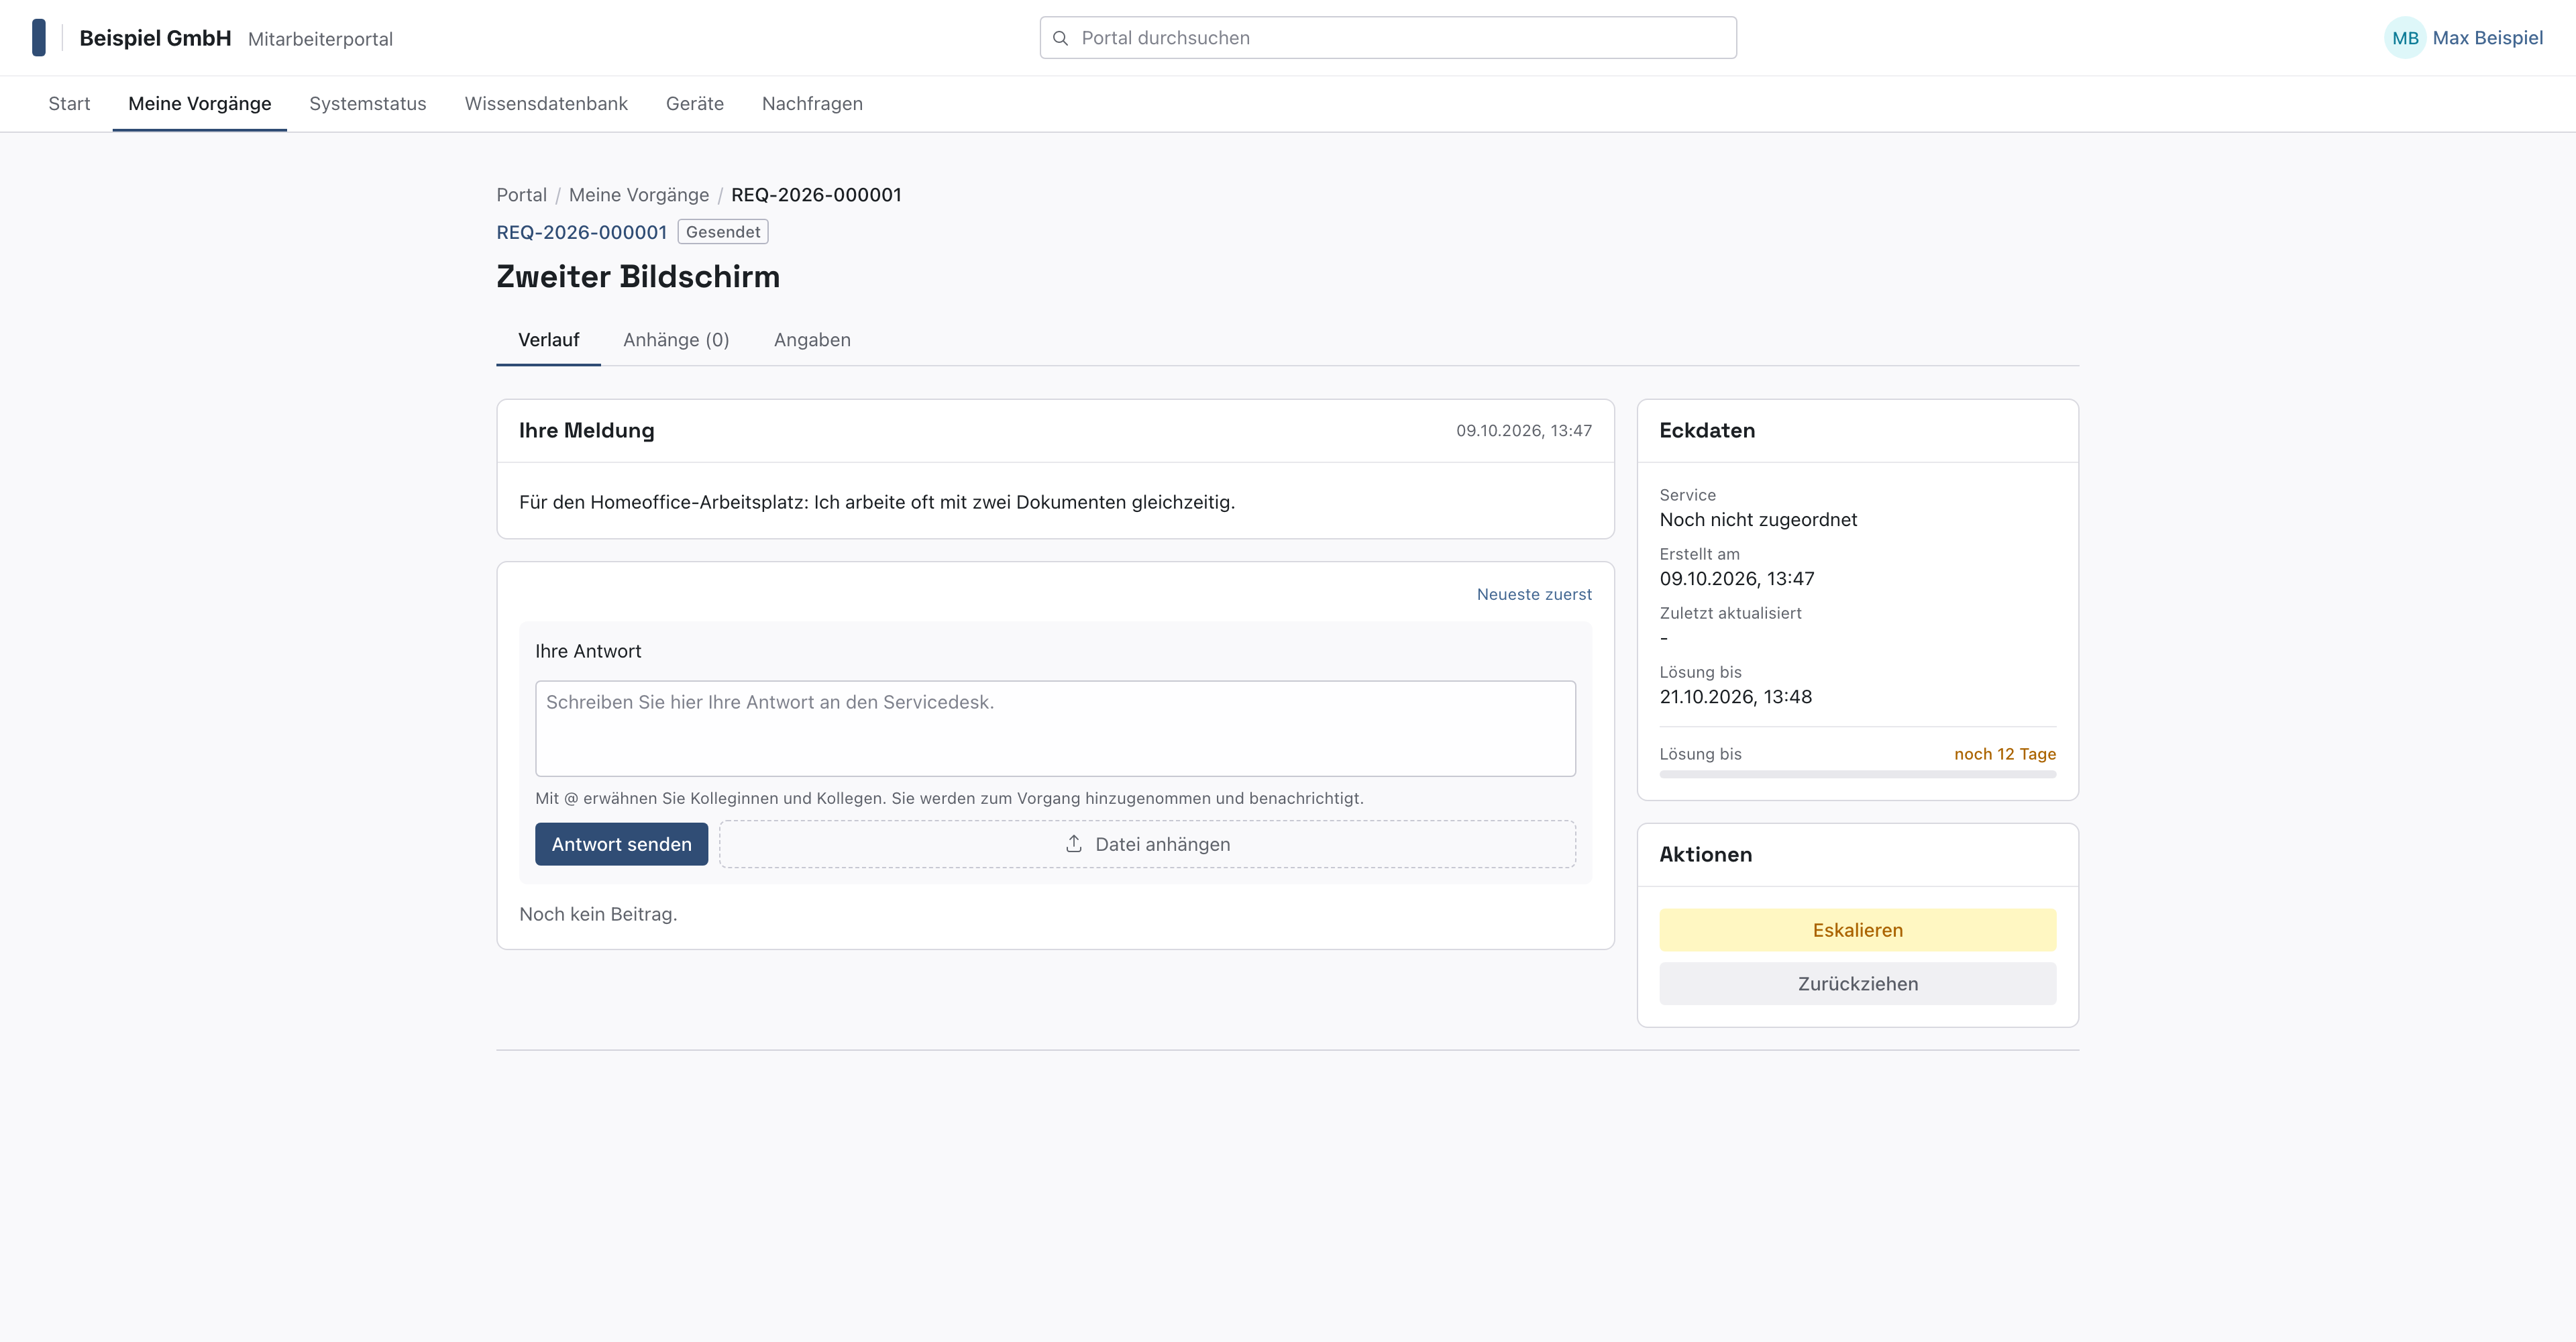The height and width of the screenshot is (1342, 2576).
Task: Click the Eckdaten panel heading
Action: coord(1707,431)
